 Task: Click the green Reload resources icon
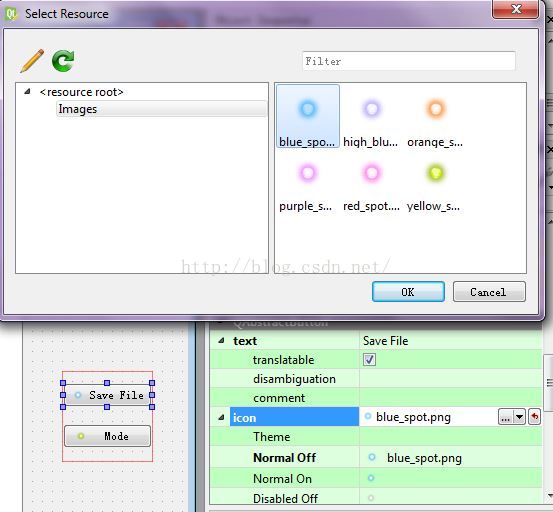click(x=63, y=61)
